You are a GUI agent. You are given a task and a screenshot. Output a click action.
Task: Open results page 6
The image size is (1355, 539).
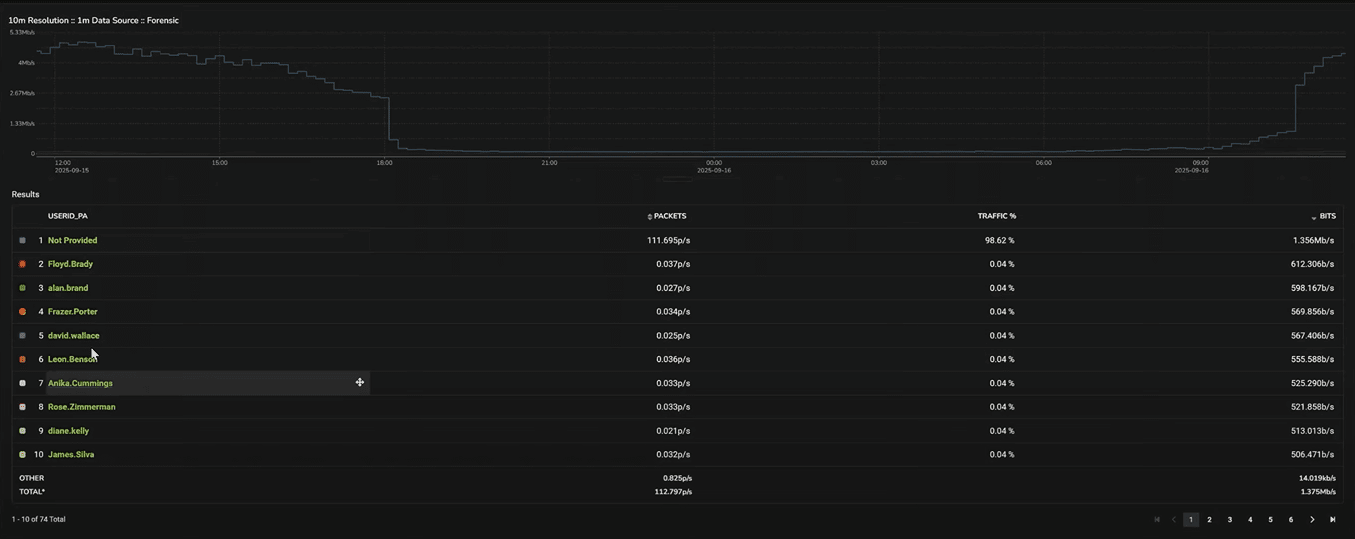[1291, 520]
